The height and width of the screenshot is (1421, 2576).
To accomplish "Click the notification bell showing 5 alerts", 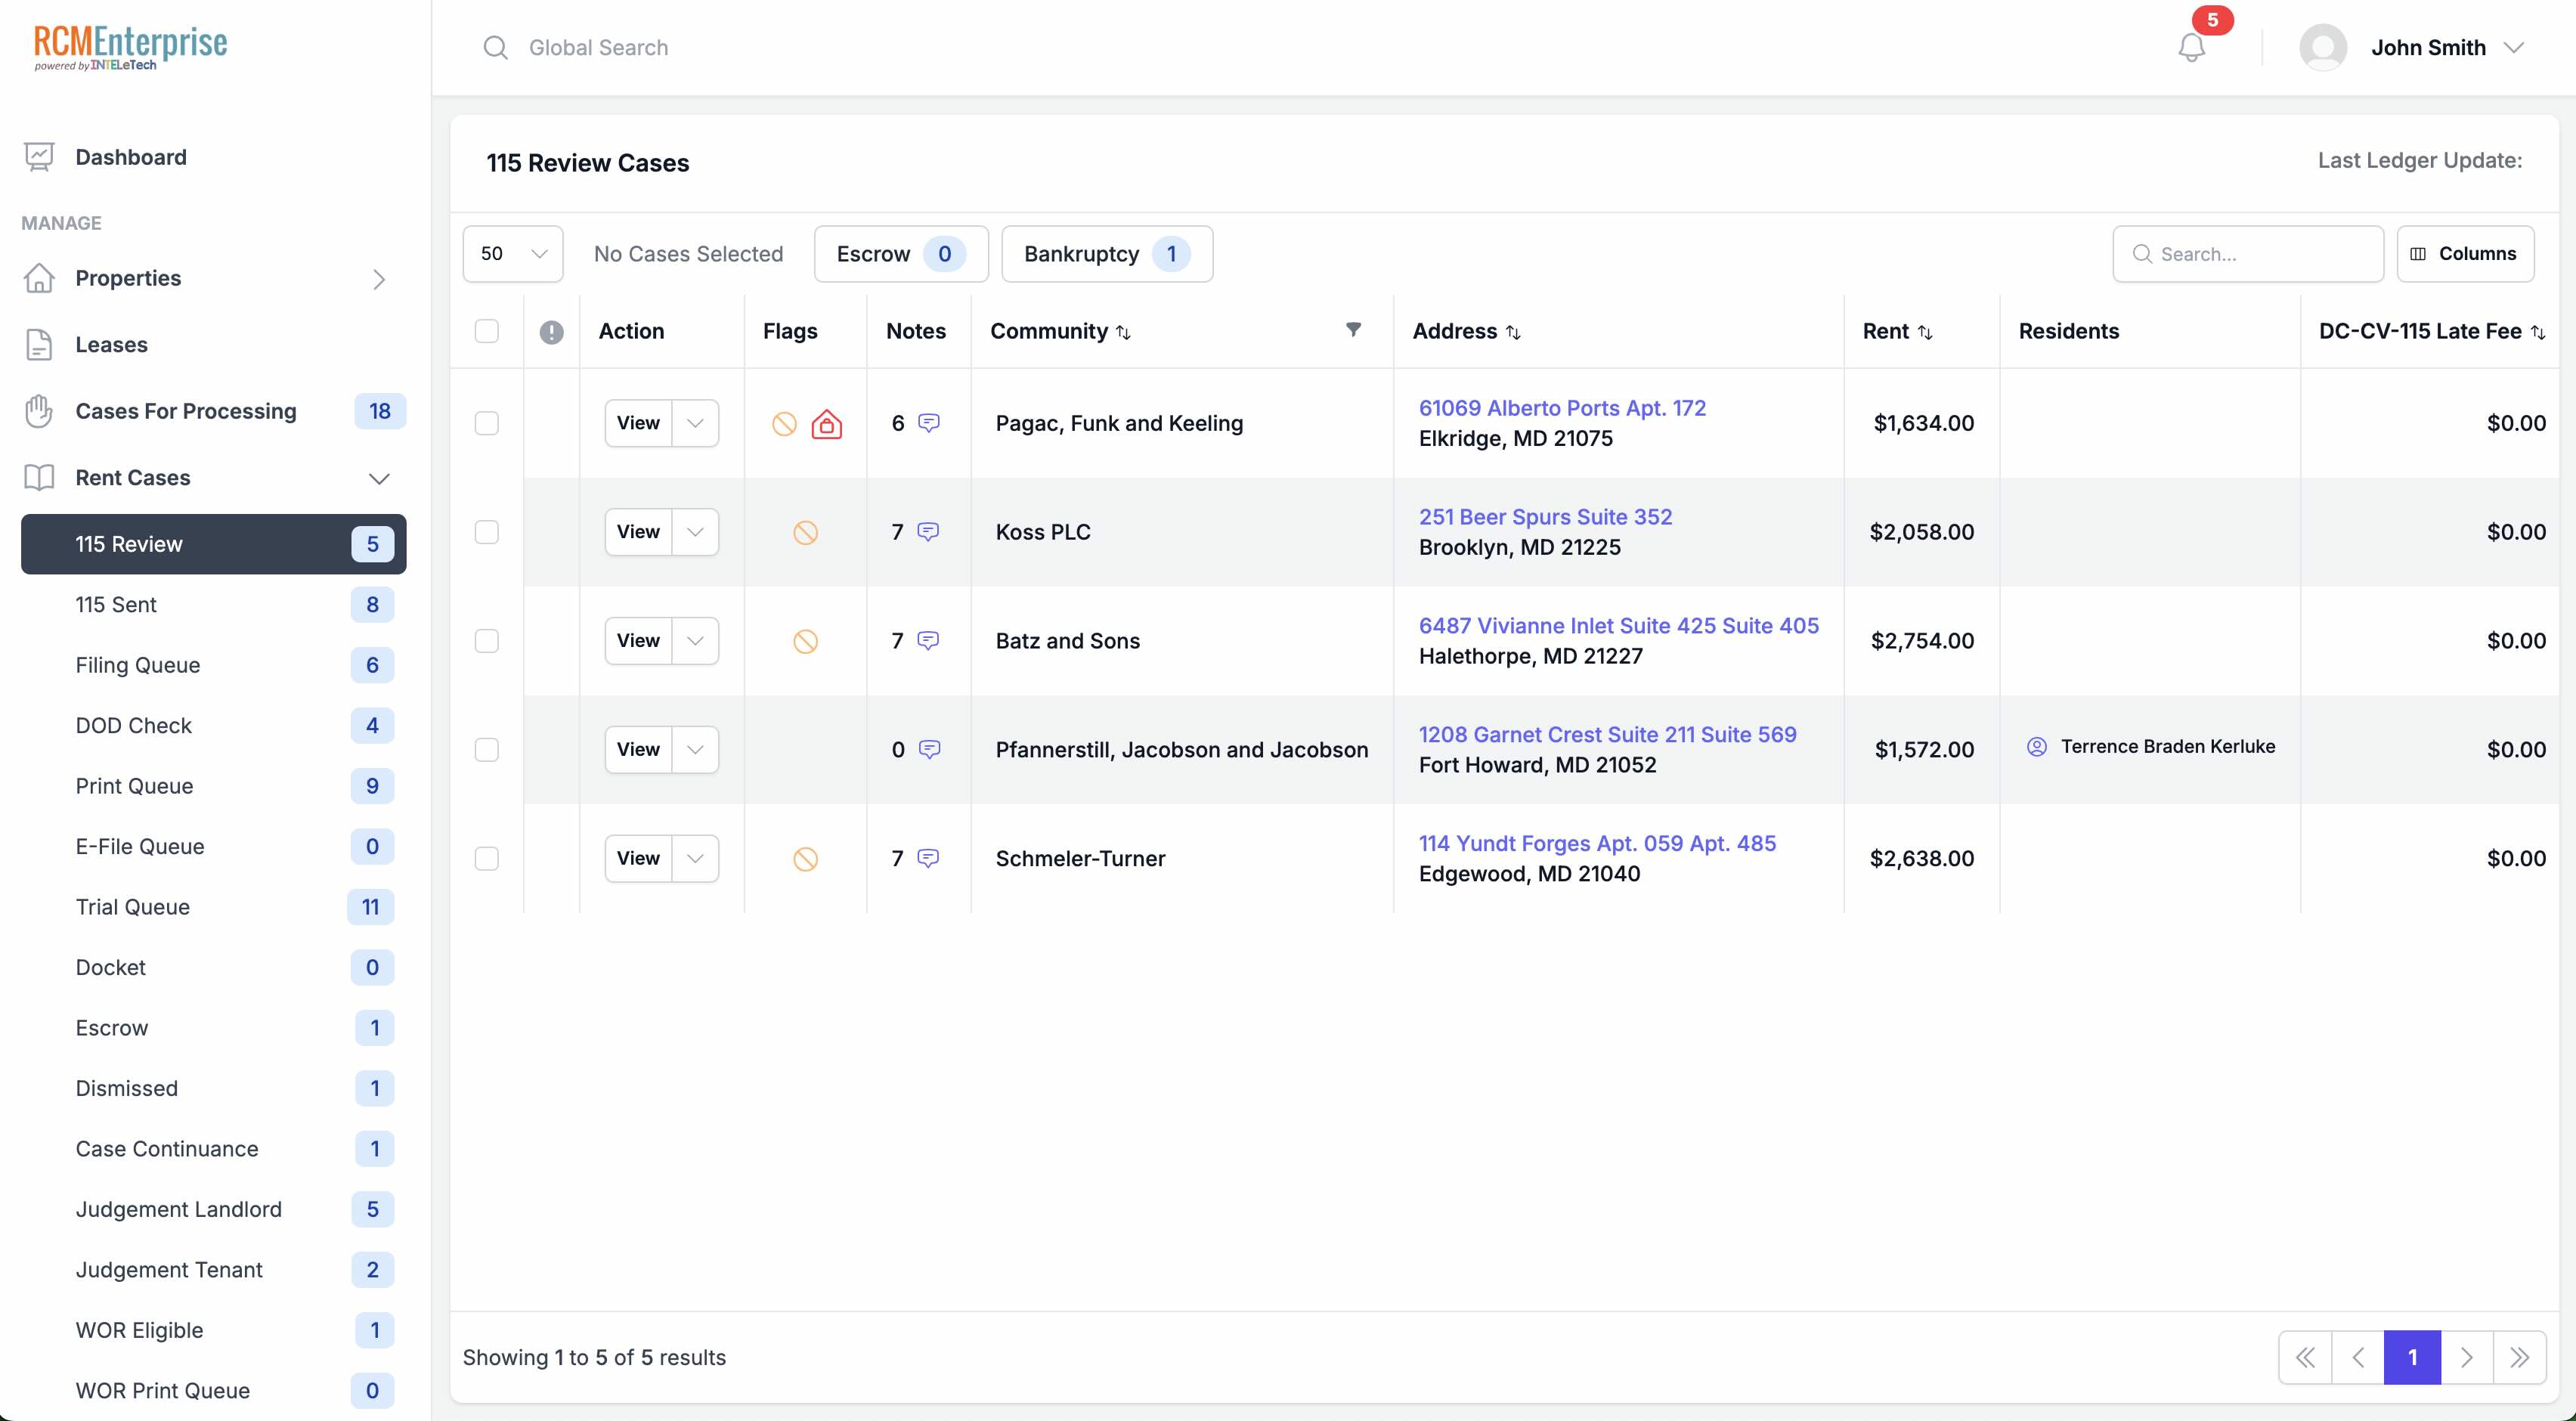I will (2192, 47).
